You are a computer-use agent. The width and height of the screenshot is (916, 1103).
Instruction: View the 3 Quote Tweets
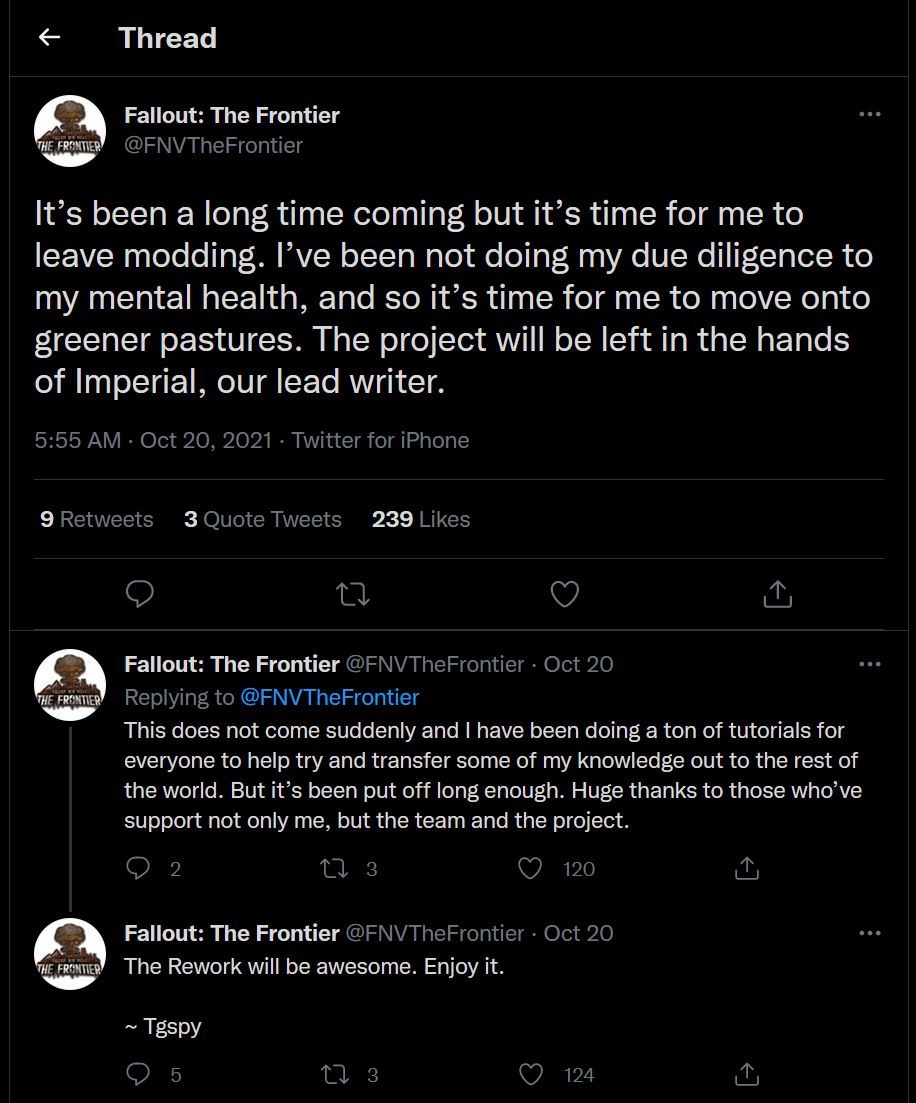point(262,519)
